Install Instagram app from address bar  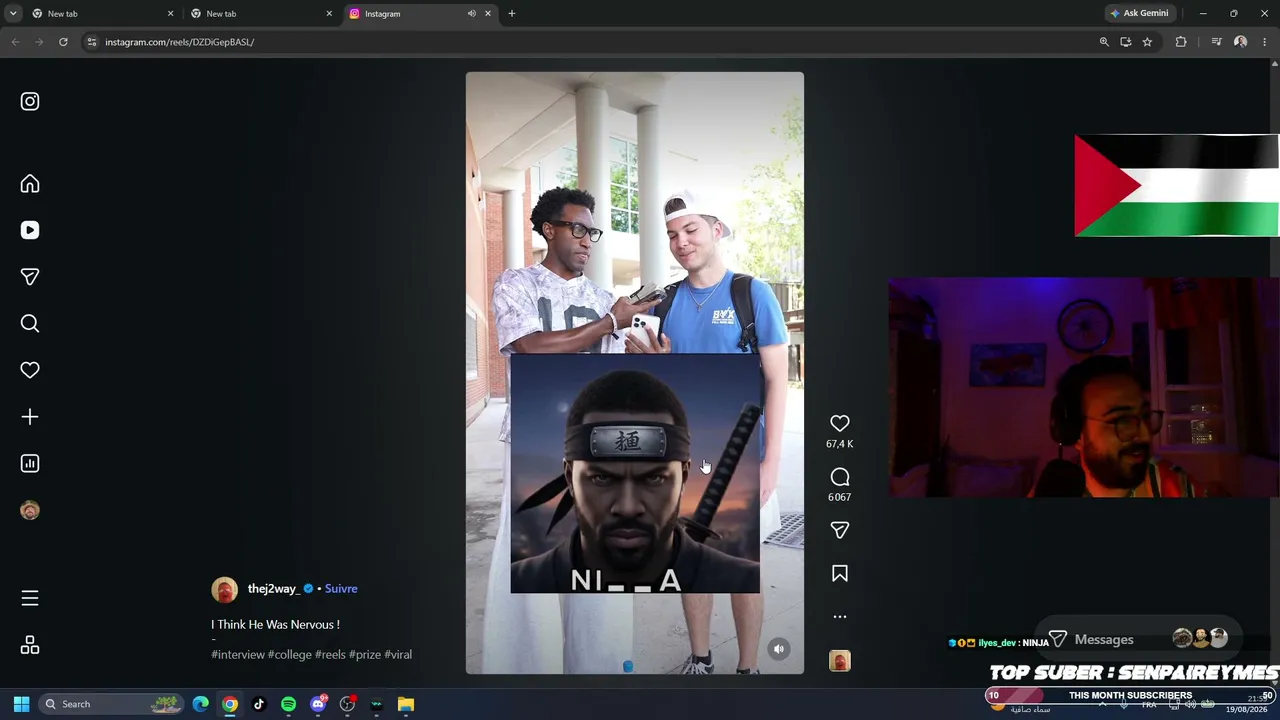pos(1126,42)
